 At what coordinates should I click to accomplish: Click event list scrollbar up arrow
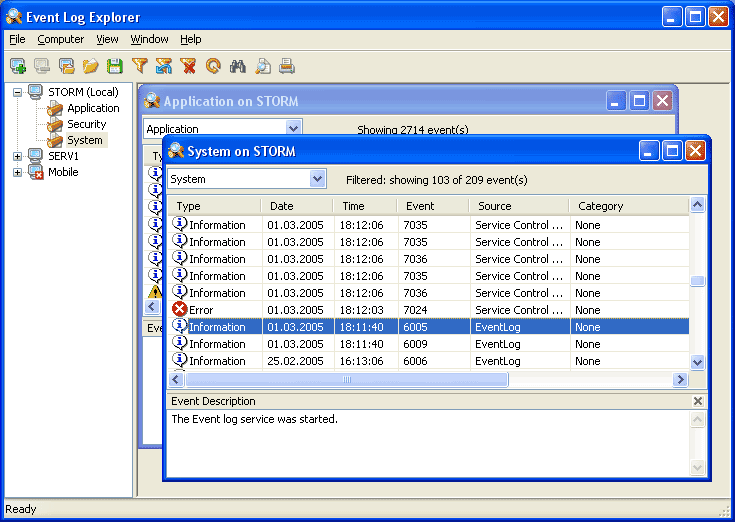(x=697, y=205)
